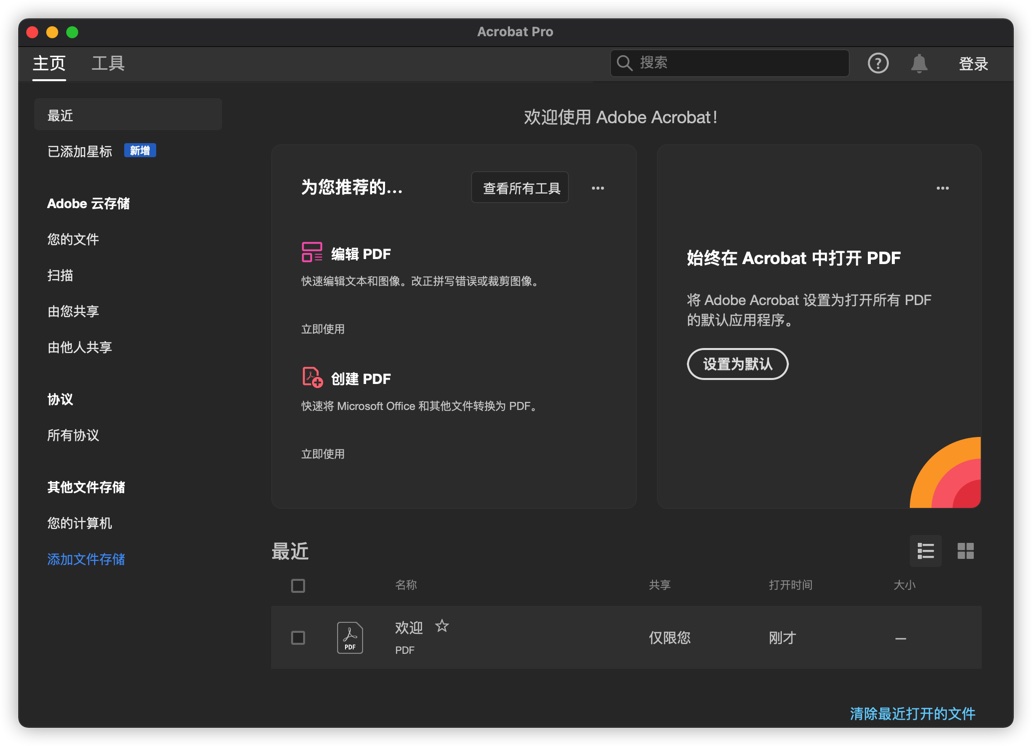Open 已添加星标 in the sidebar
The image size is (1032, 746).
(x=80, y=151)
